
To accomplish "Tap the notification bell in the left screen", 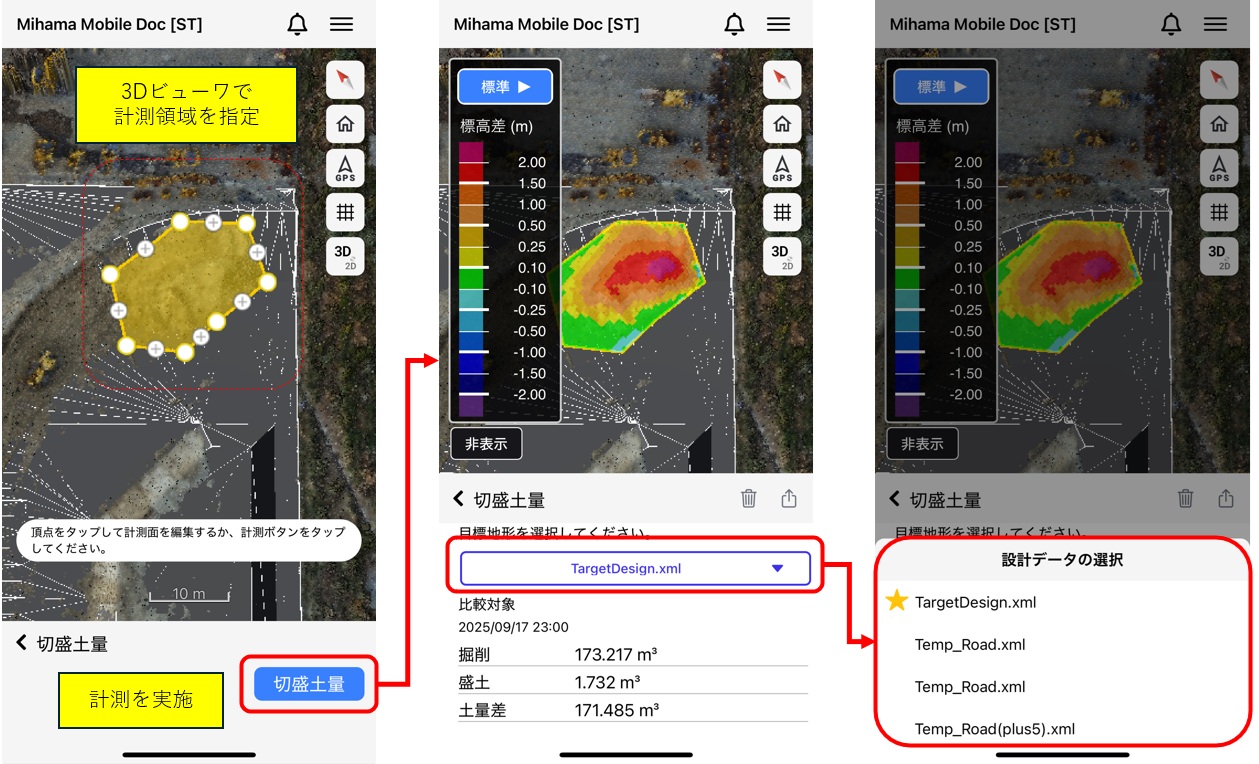I will pos(297,25).
